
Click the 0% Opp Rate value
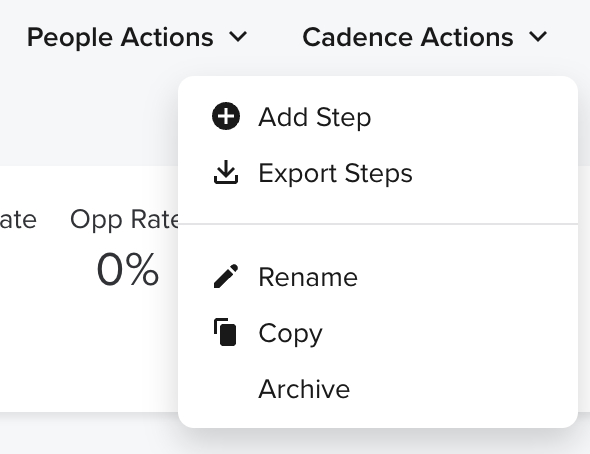tap(128, 269)
